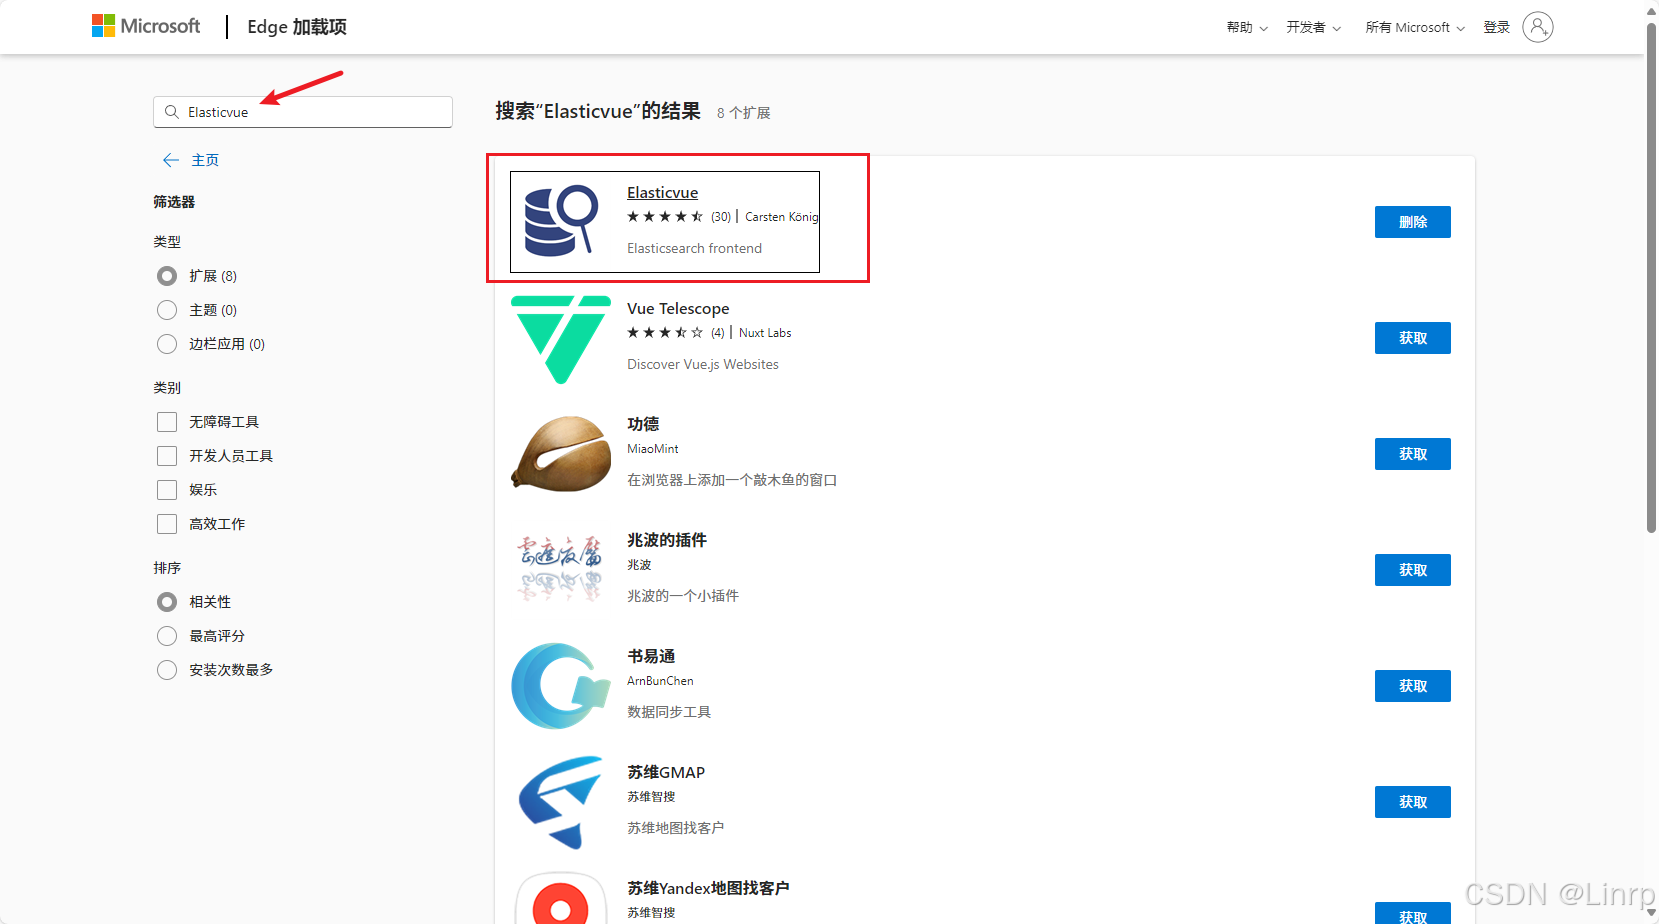Select the 边栏应用 (0) type filter
The image size is (1659, 924).
pos(167,344)
